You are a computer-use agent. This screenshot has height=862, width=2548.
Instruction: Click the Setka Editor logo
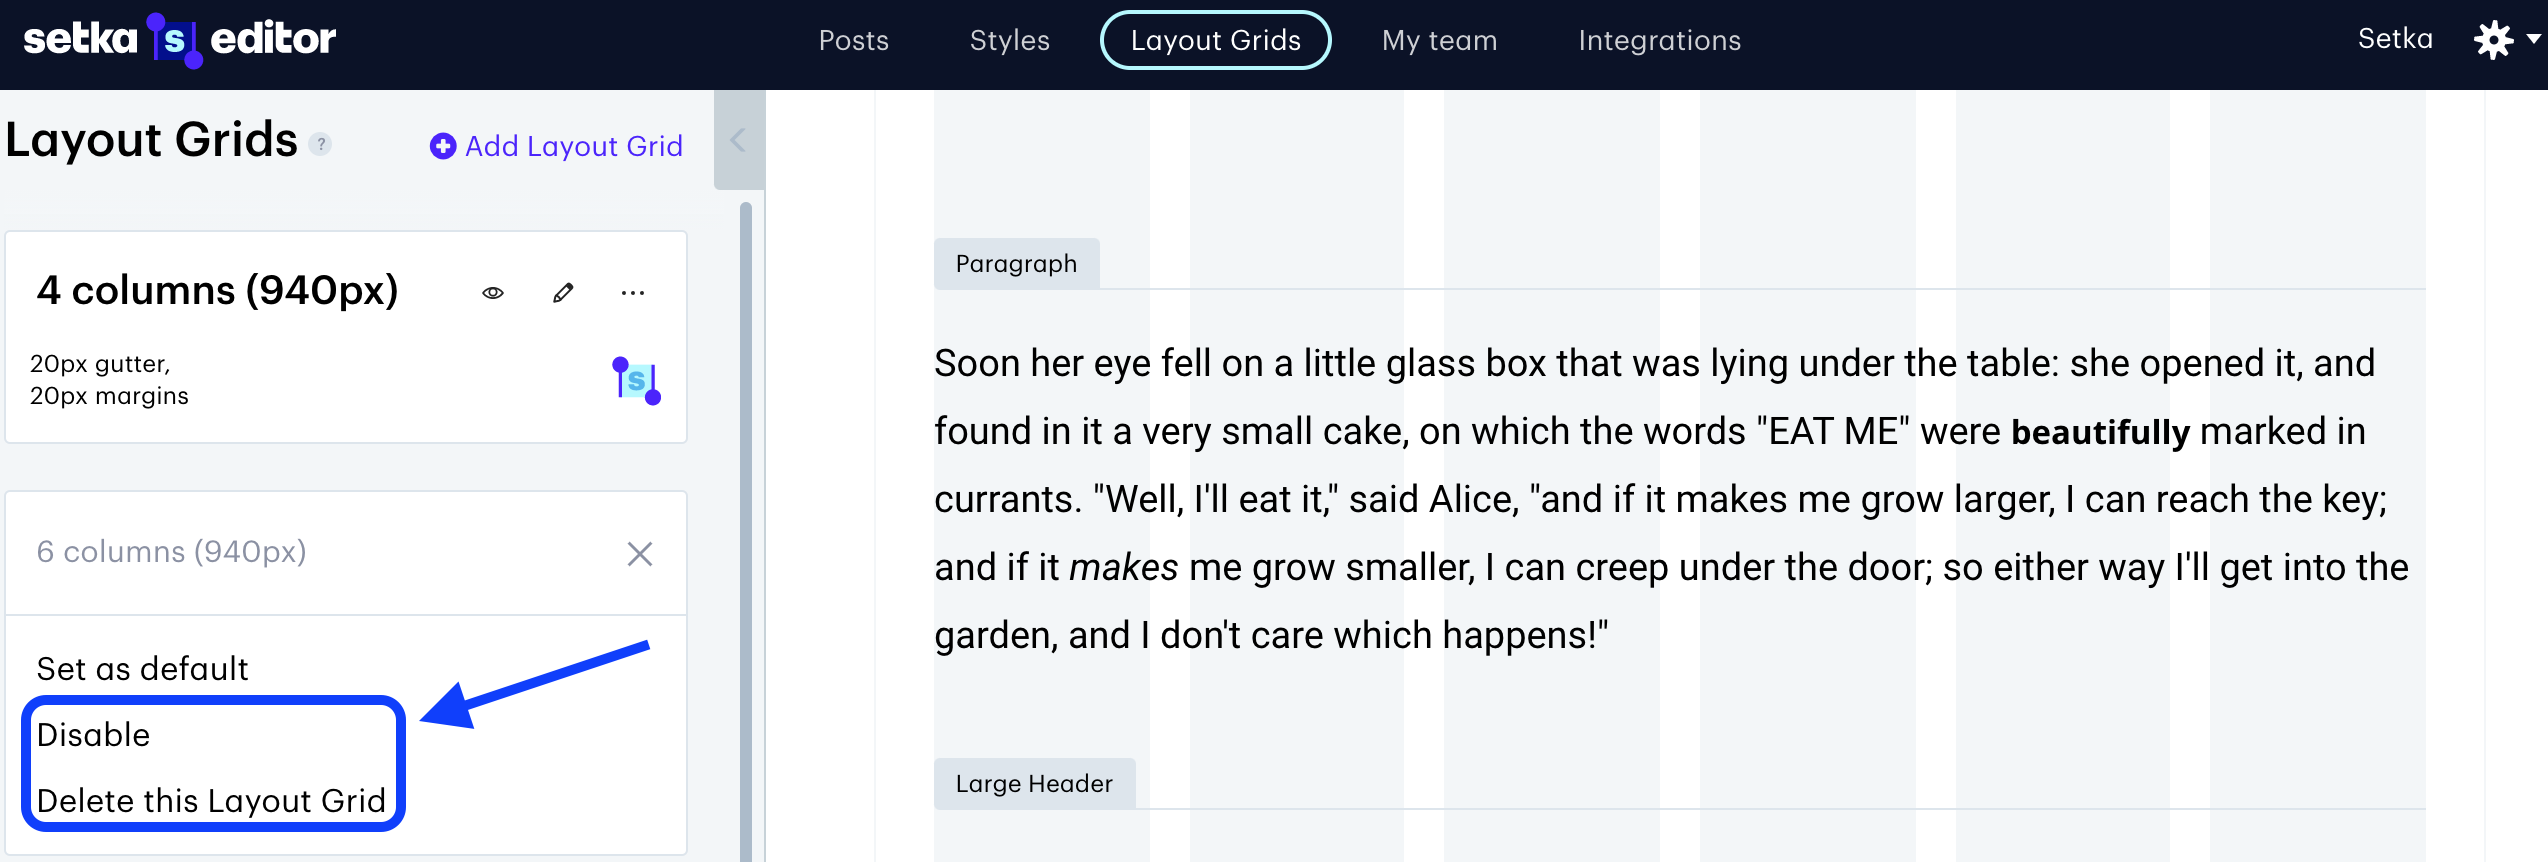click(180, 40)
